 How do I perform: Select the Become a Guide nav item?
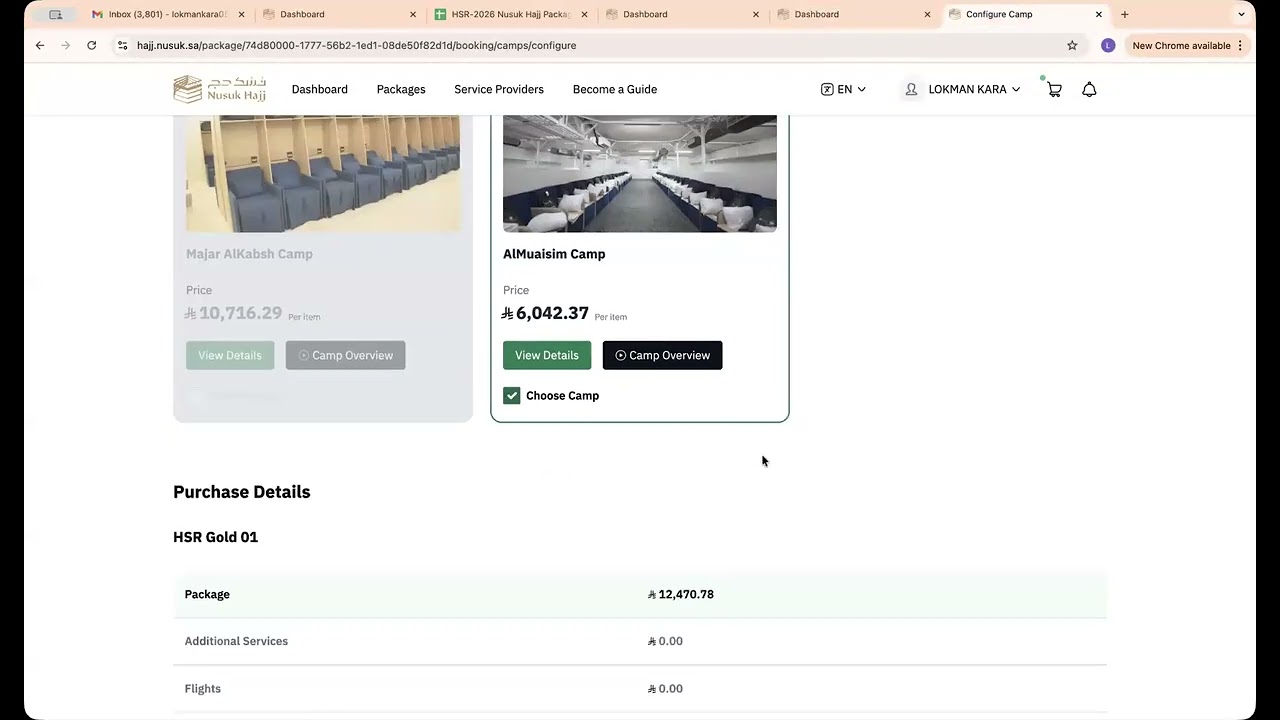[x=615, y=89]
